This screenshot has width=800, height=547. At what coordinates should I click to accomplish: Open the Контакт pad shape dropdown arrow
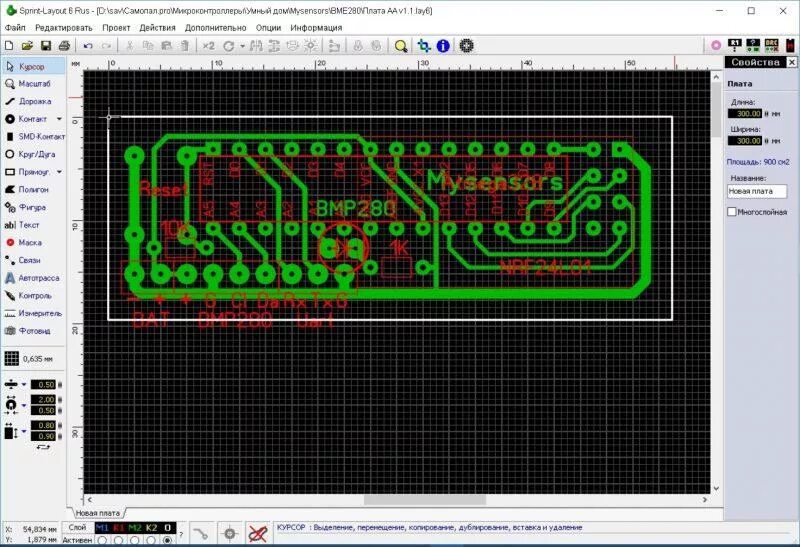click(x=59, y=119)
